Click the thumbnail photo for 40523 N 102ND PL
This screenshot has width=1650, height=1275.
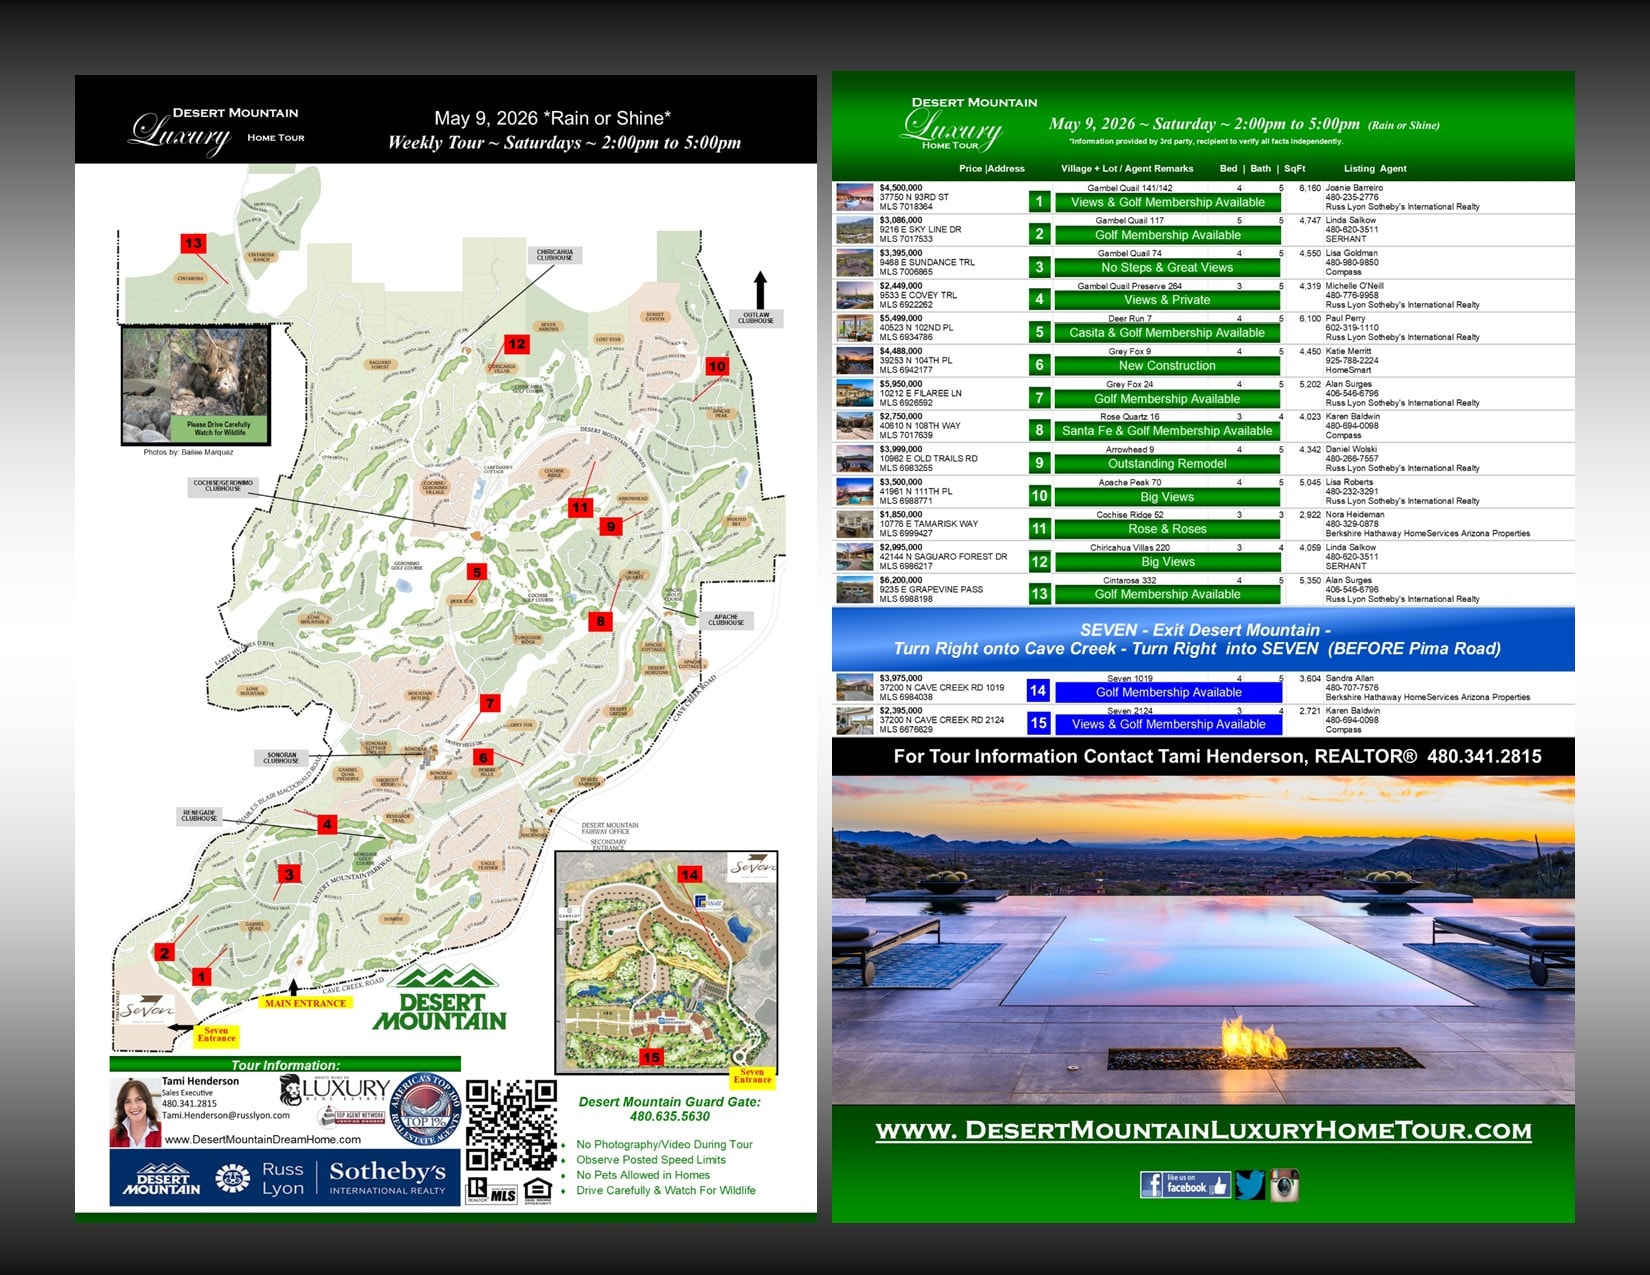tap(855, 328)
